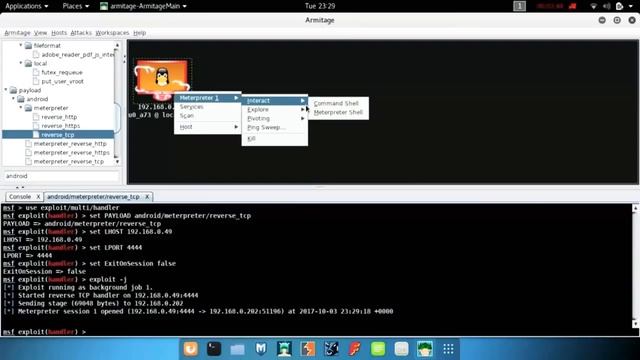
Task: Expand the Explore submenu
Action: (275, 109)
